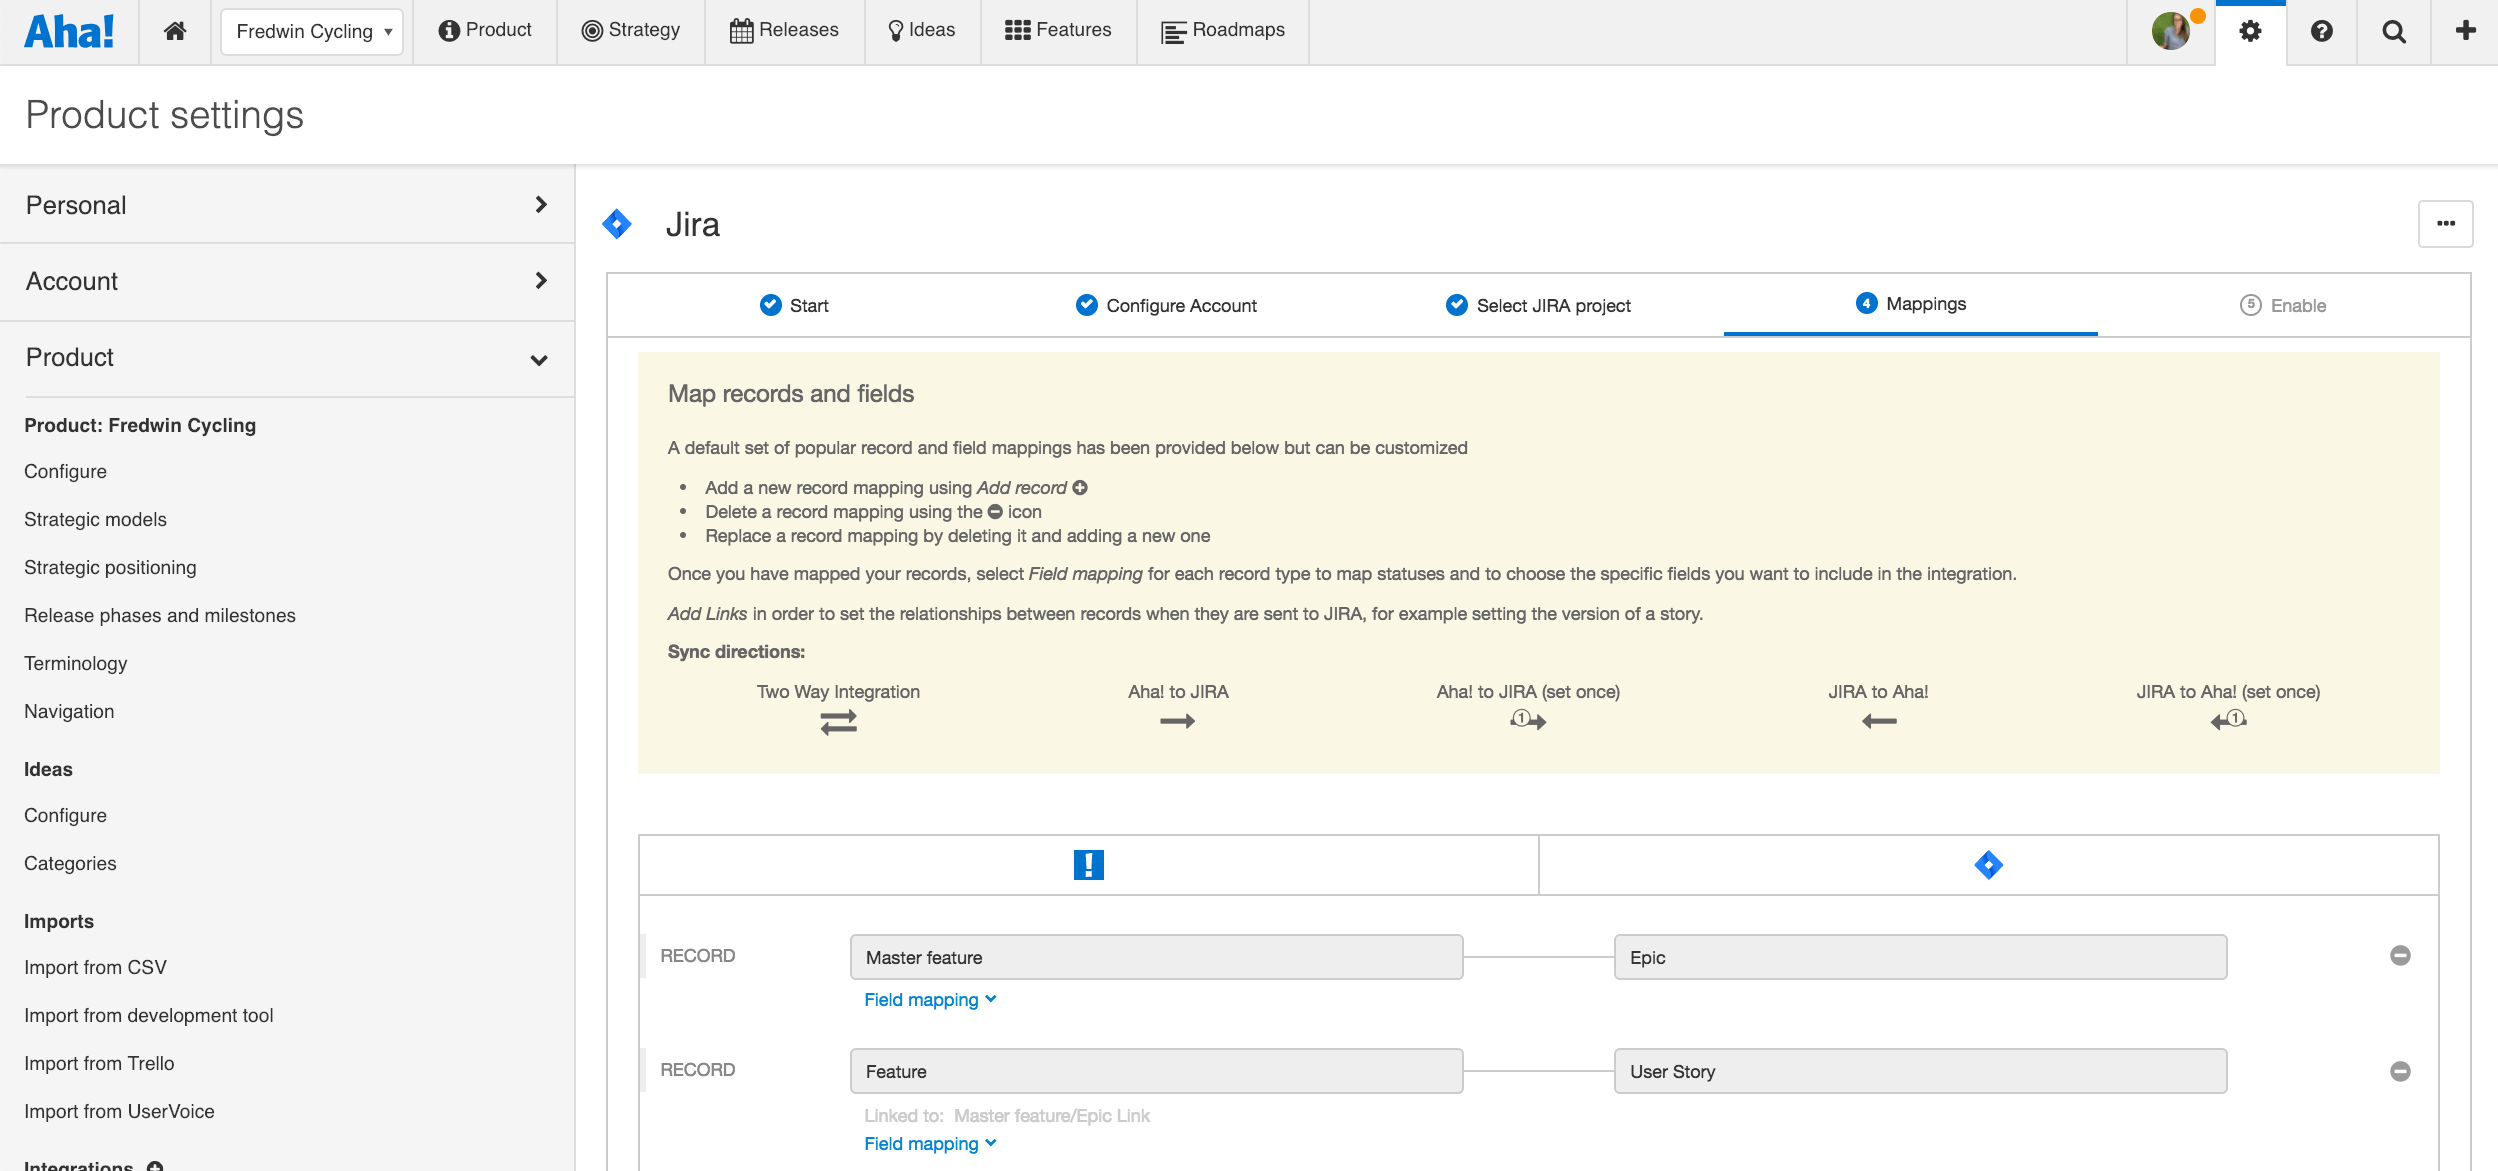This screenshot has height=1171, width=2498.
Task: Go to home via house icon
Action: coord(175,31)
